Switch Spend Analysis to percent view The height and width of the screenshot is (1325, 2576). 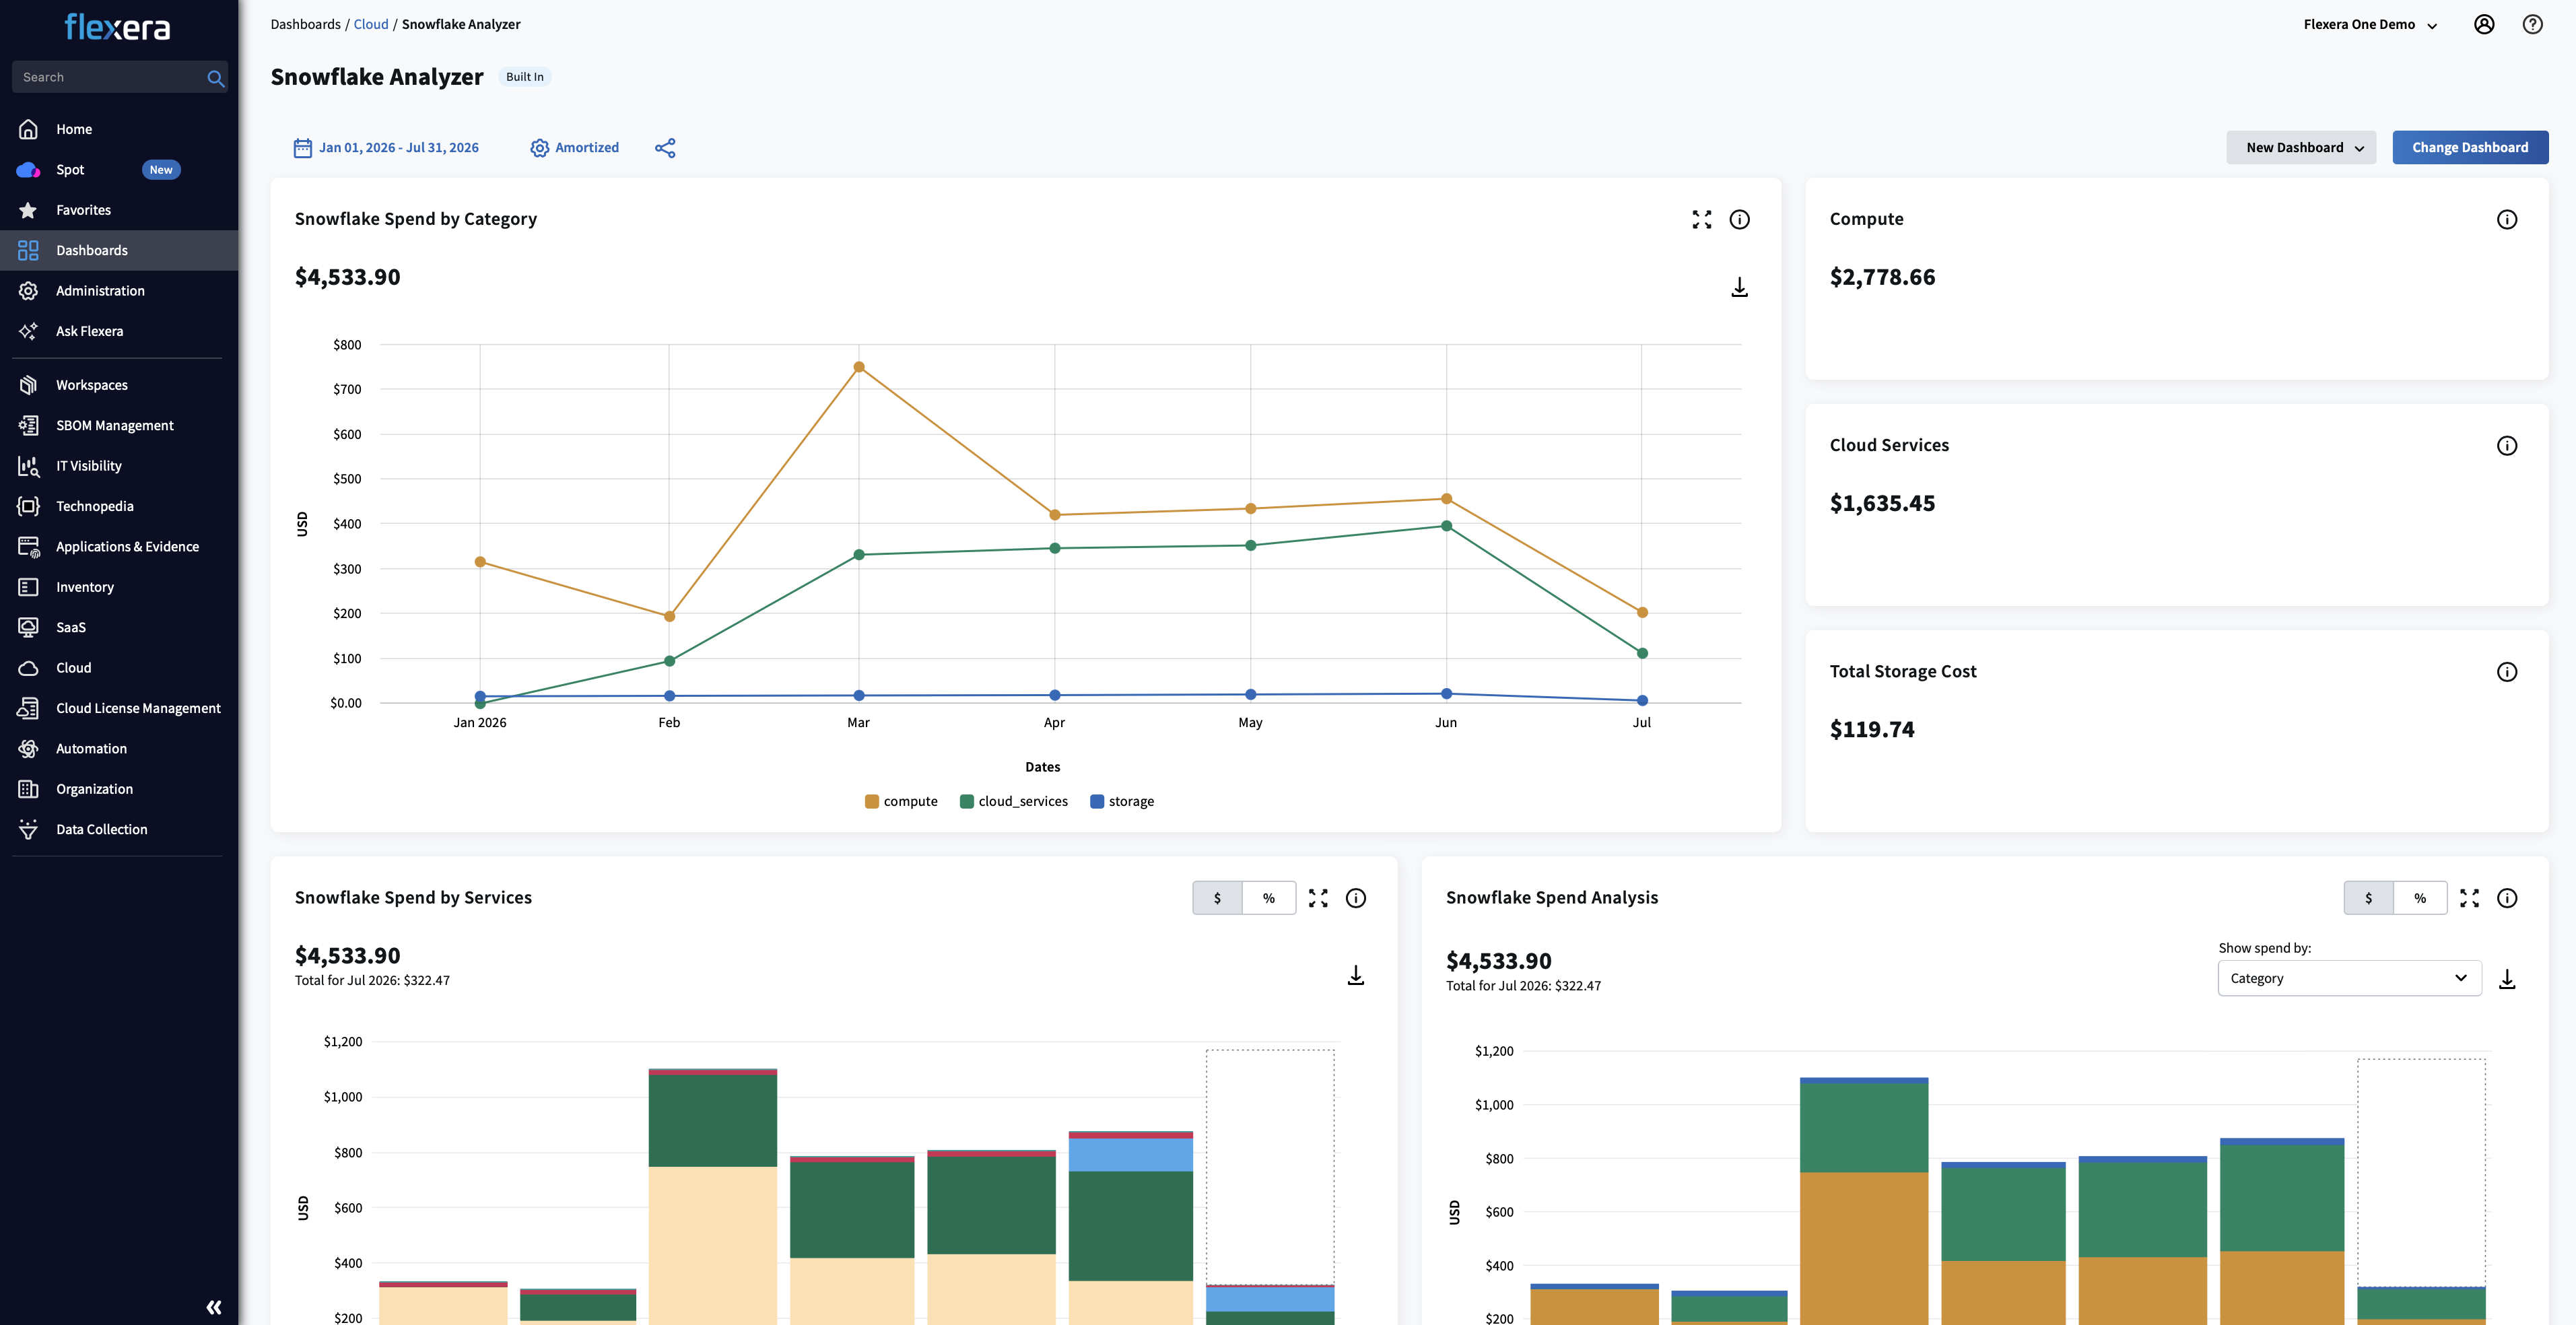[x=2420, y=898]
